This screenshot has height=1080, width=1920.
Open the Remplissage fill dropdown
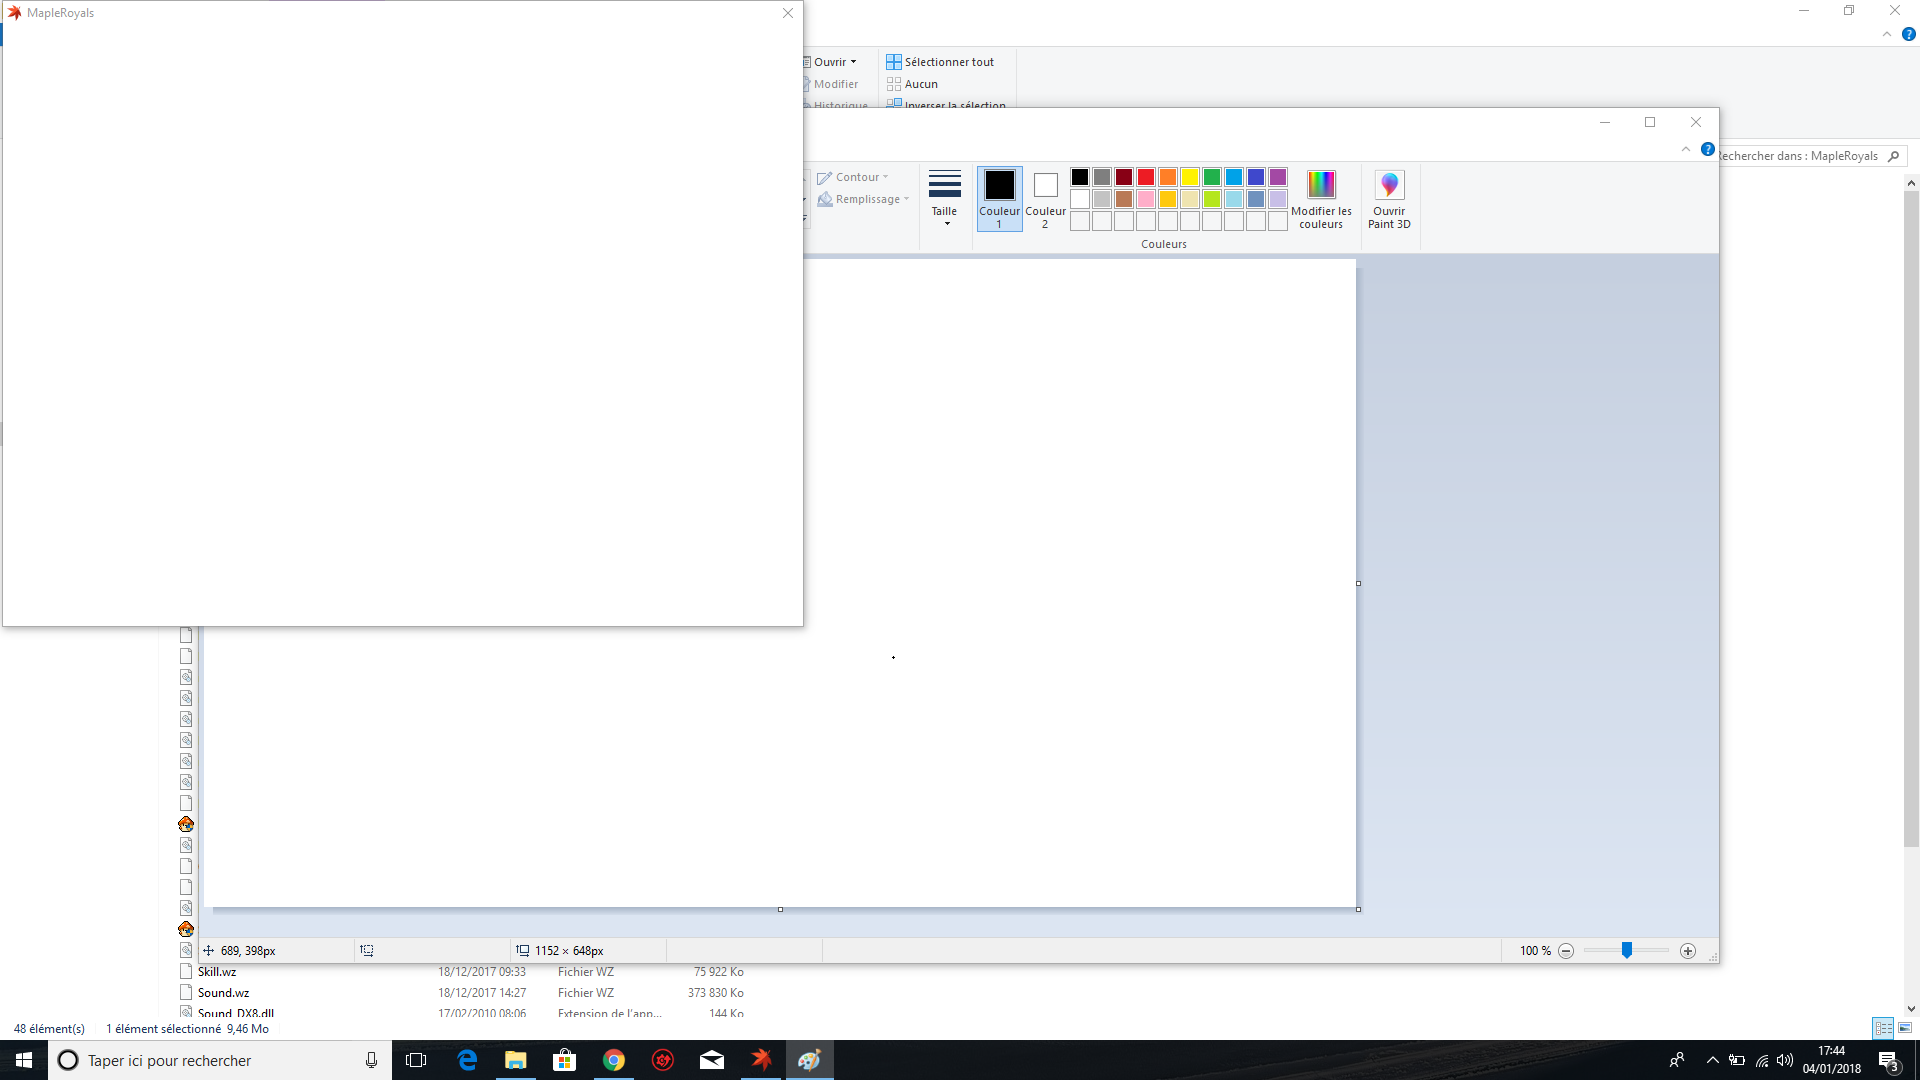(x=864, y=199)
